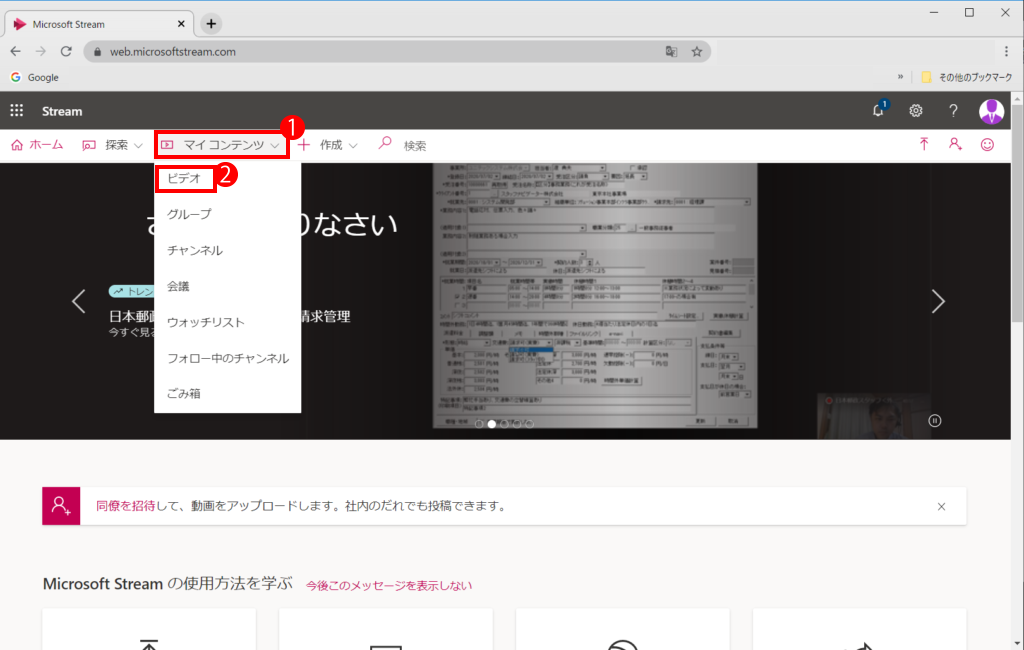This screenshot has height=650, width=1024.
Task: Click the 同僚を招待 link
Action: (x=125, y=506)
